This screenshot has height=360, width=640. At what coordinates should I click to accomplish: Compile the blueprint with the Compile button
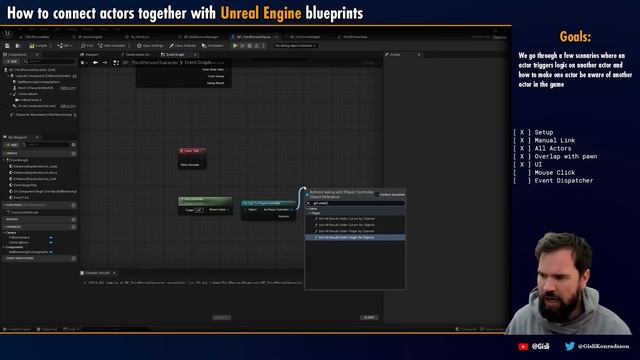(38, 46)
